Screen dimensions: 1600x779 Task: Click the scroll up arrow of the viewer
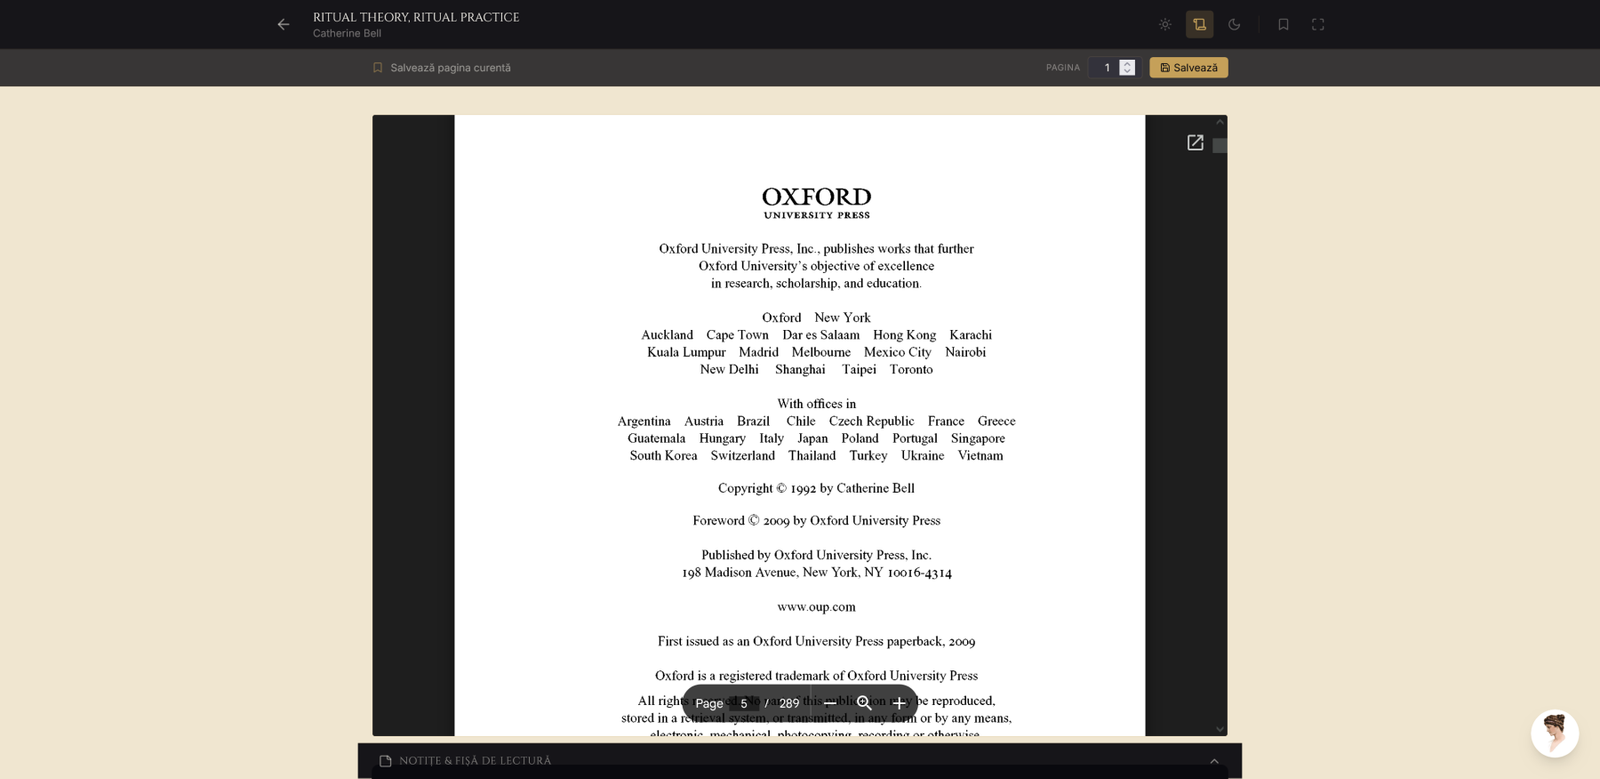1220,122
